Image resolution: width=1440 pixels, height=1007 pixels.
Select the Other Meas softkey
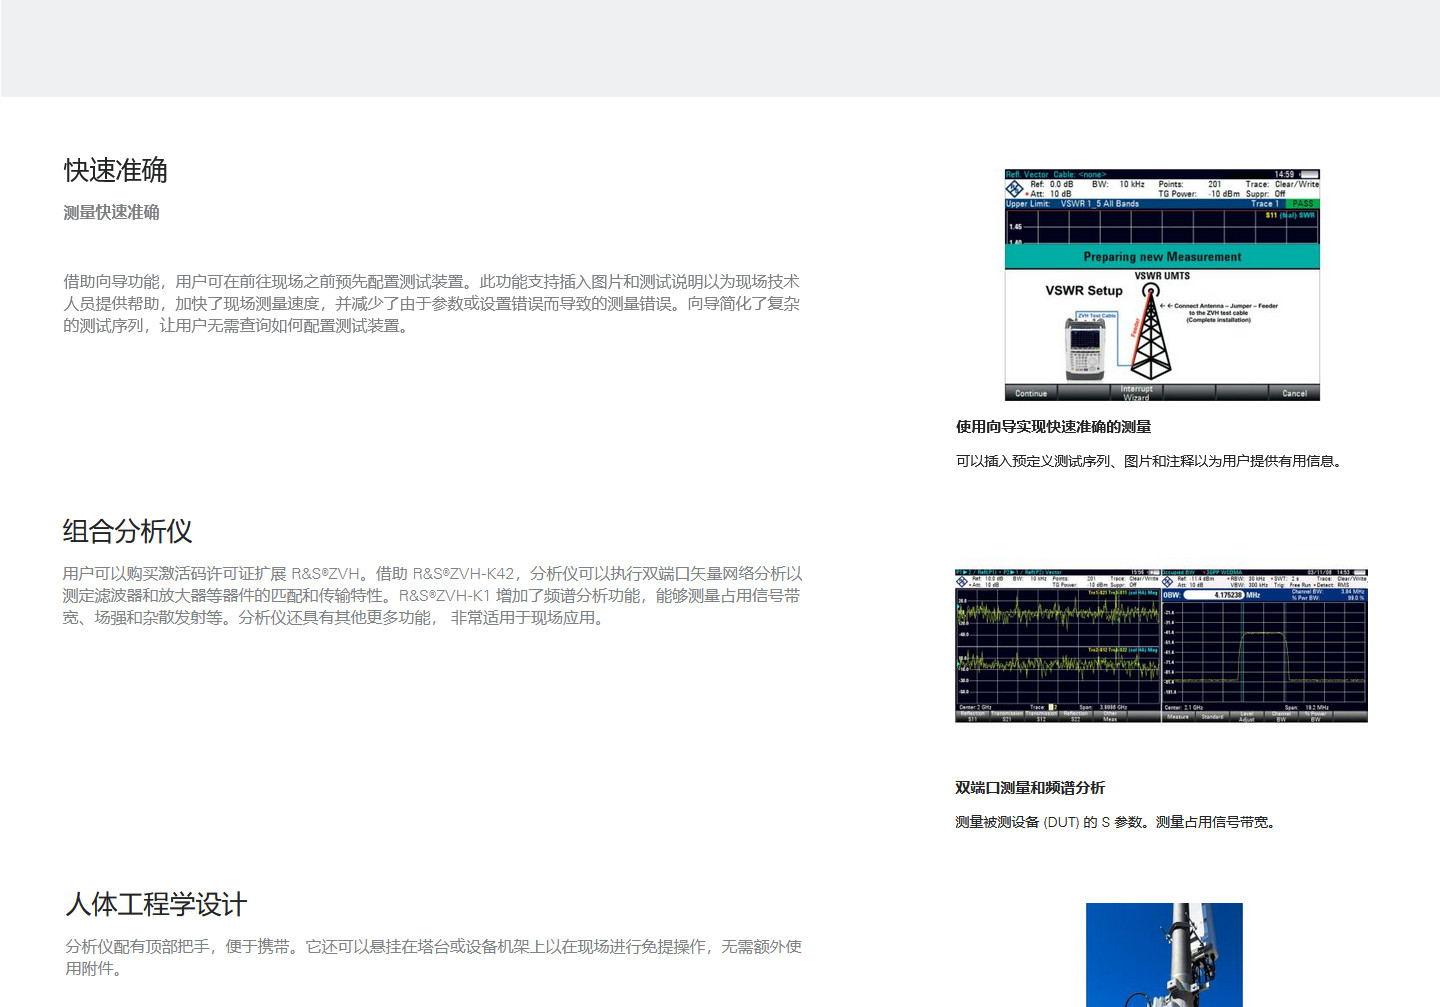click(x=1110, y=716)
